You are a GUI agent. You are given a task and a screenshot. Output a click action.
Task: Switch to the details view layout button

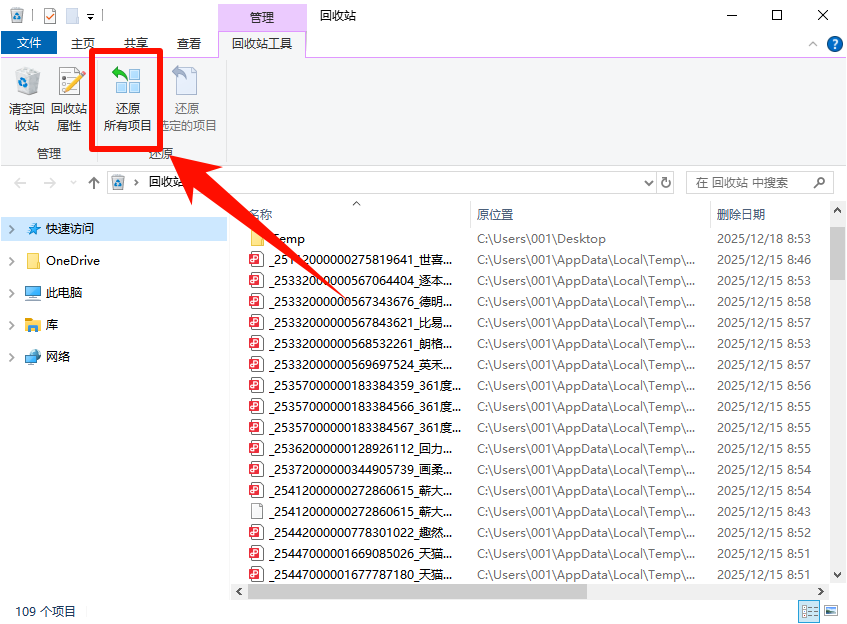click(809, 611)
